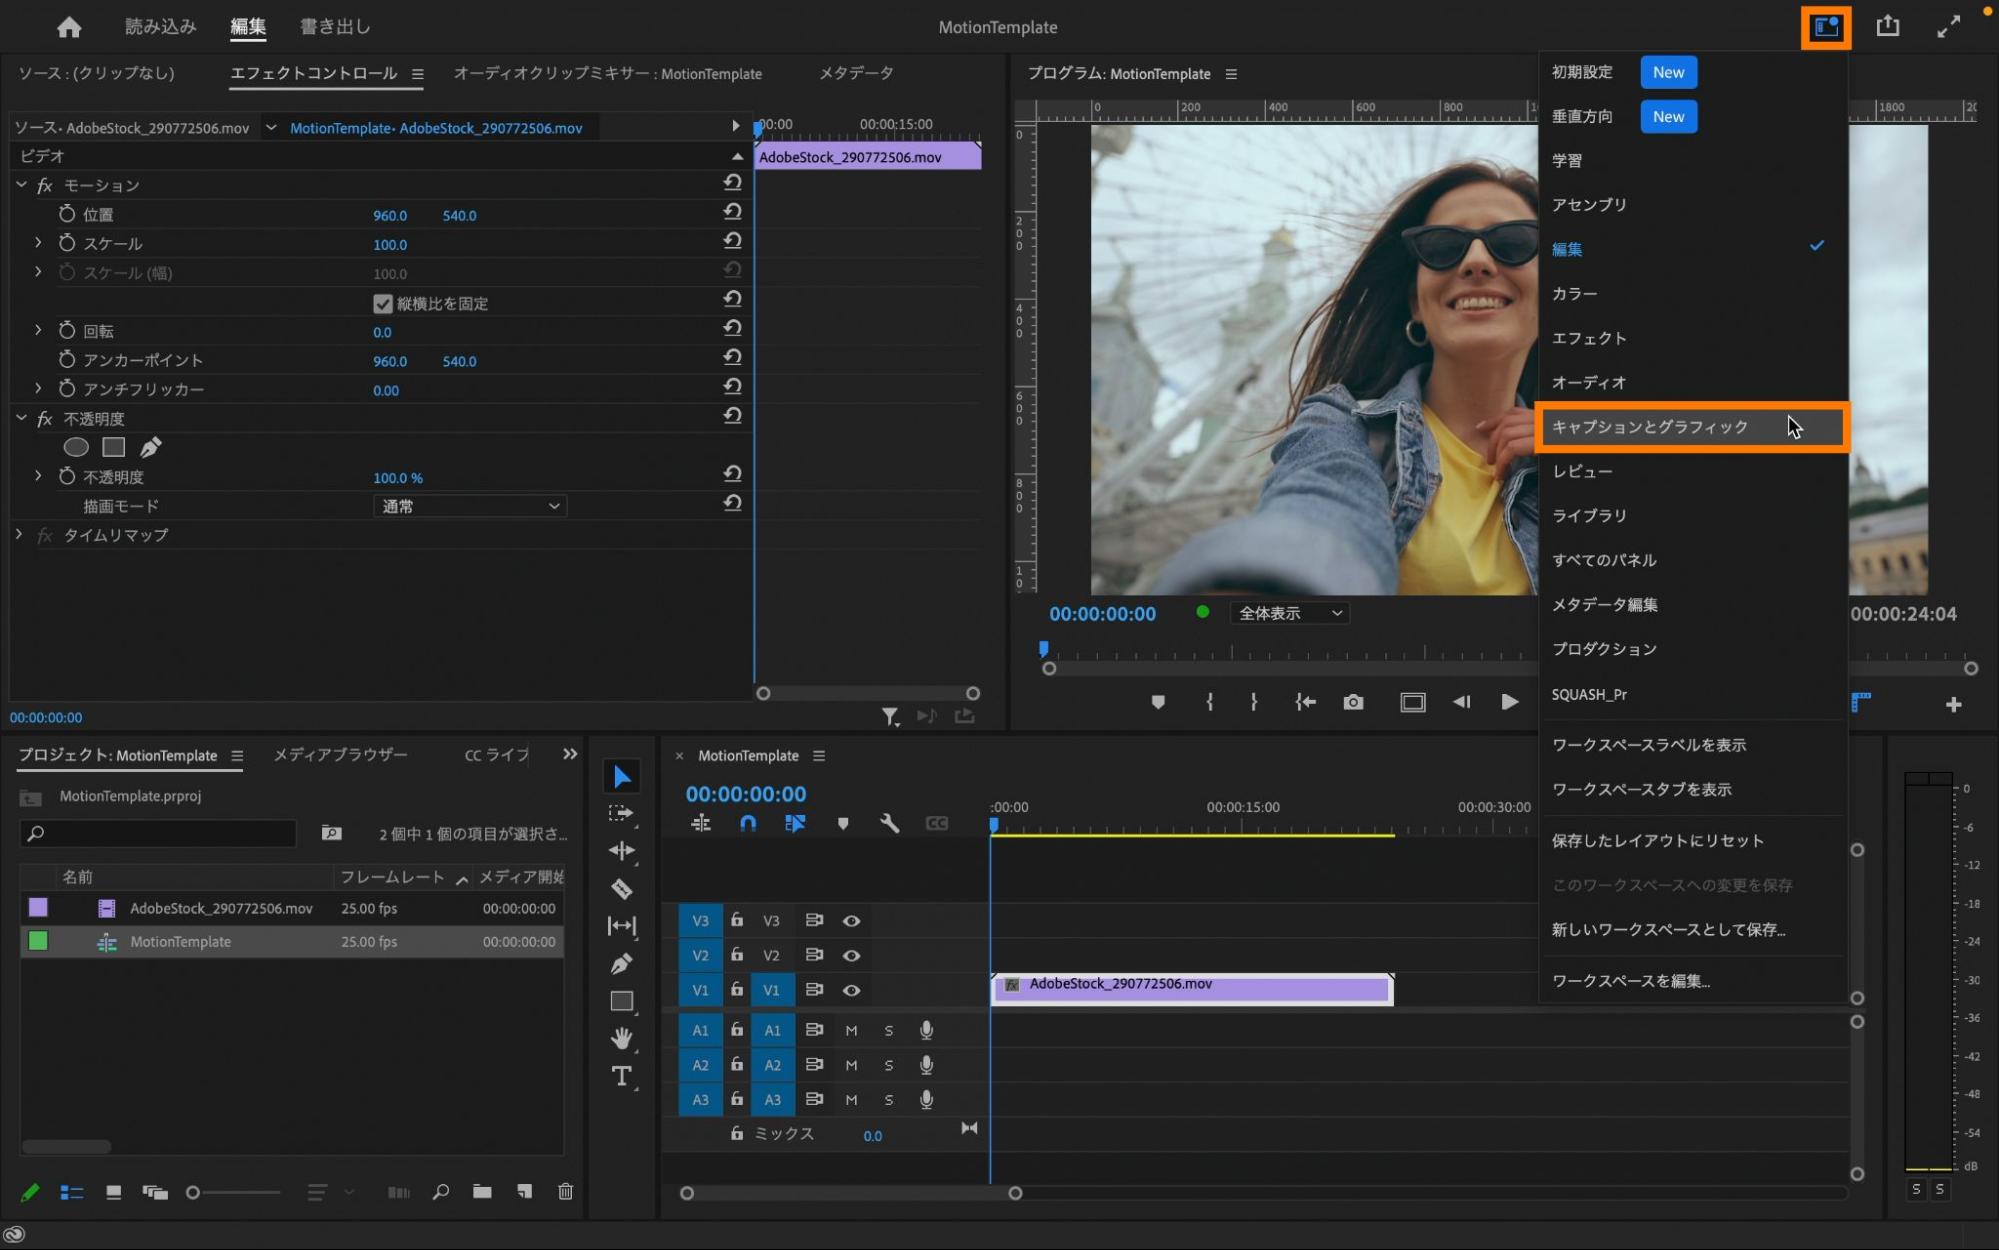The width and height of the screenshot is (1999, 1250).
Task: Open the Quick Export share icon
Action: 1887,27
